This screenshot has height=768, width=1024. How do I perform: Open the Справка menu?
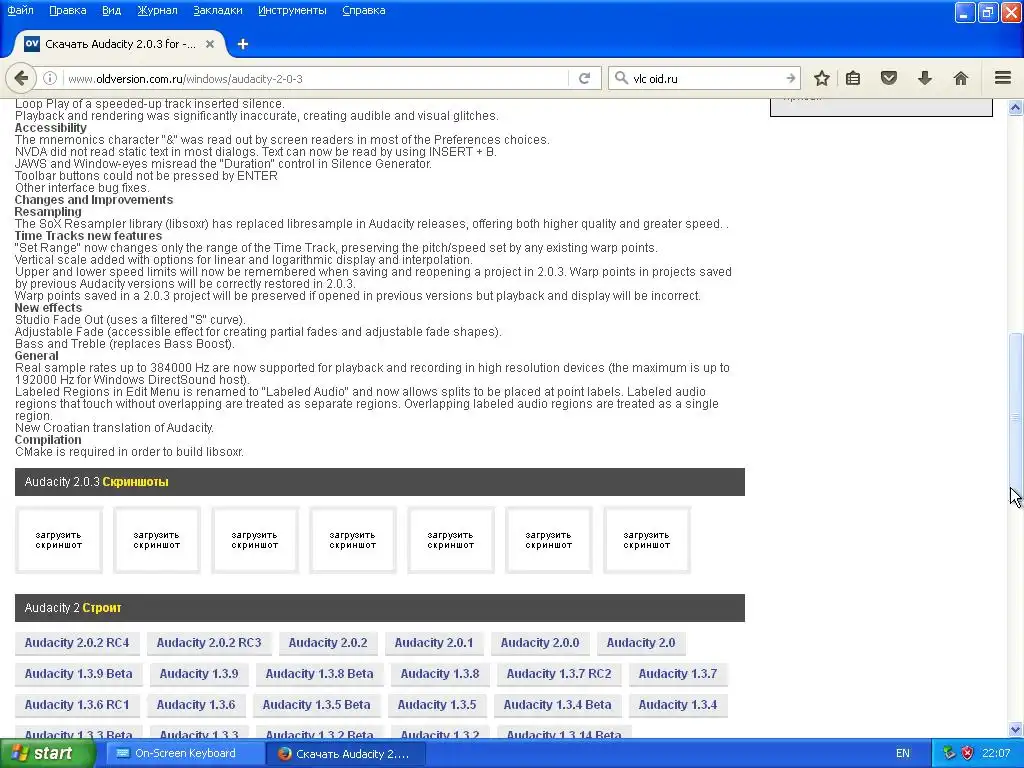(364, 10)
